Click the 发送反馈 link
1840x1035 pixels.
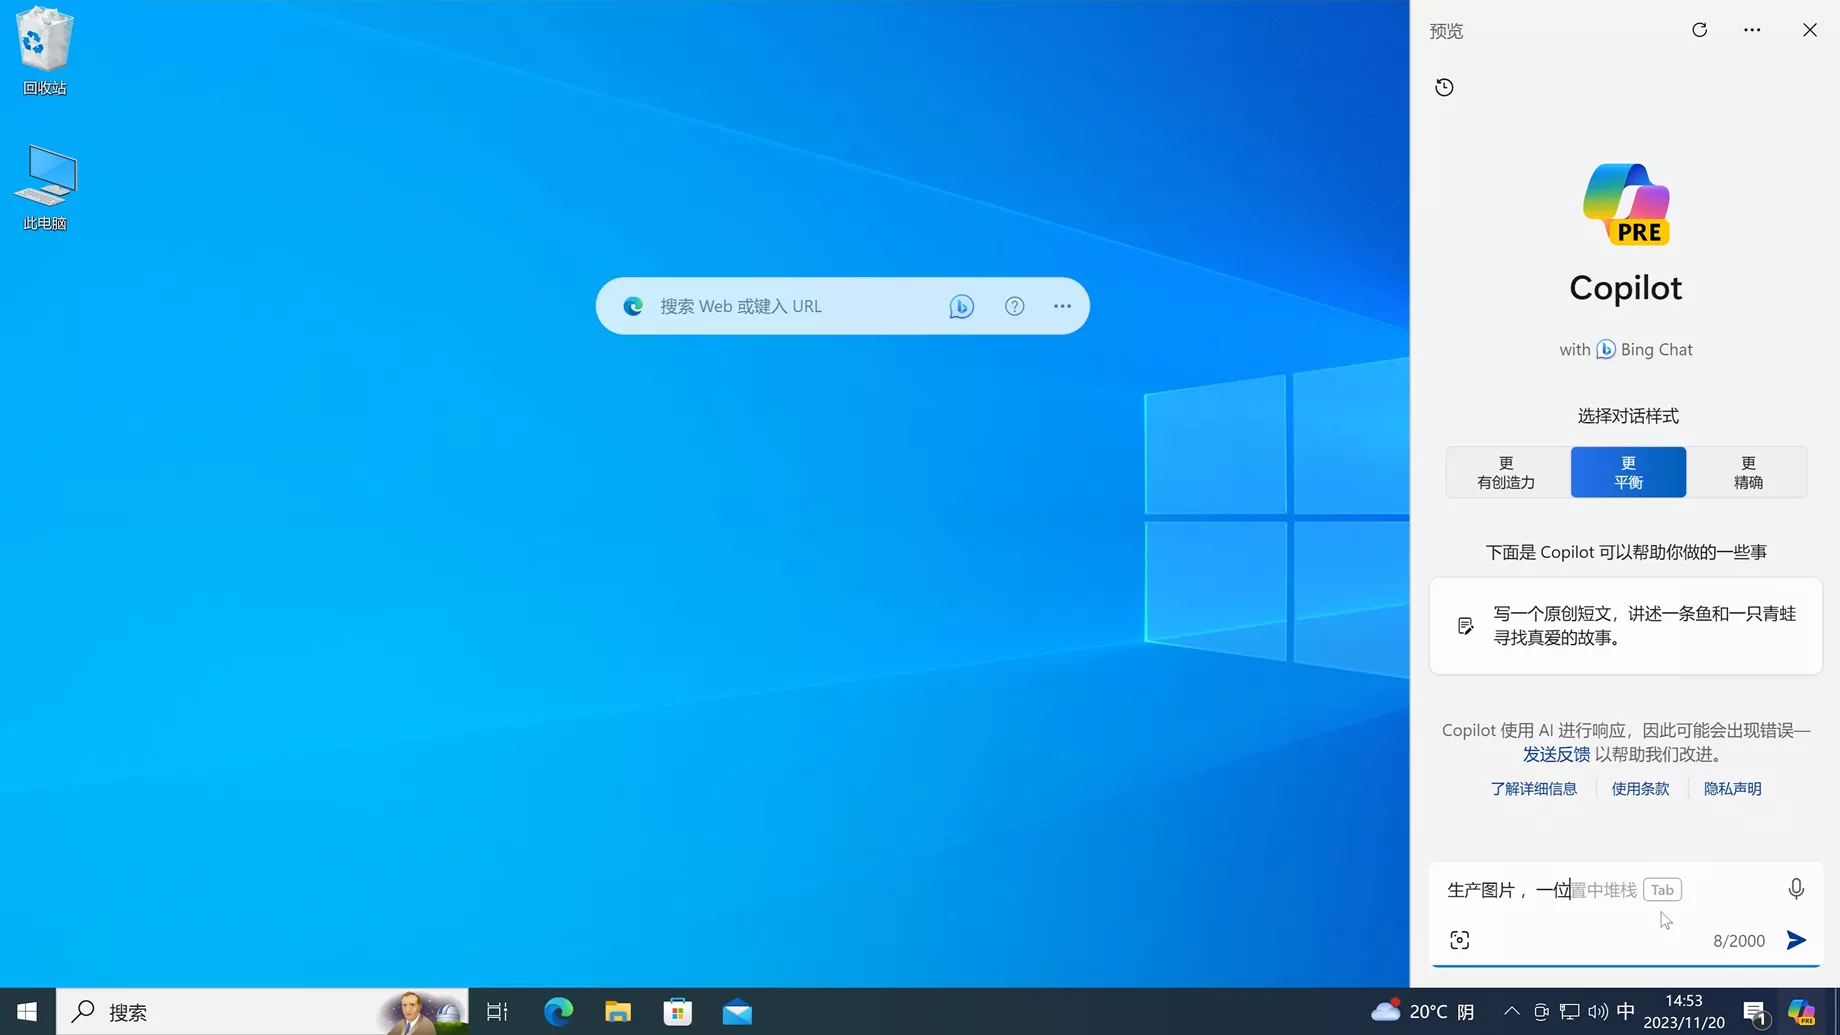point(1556,755)
